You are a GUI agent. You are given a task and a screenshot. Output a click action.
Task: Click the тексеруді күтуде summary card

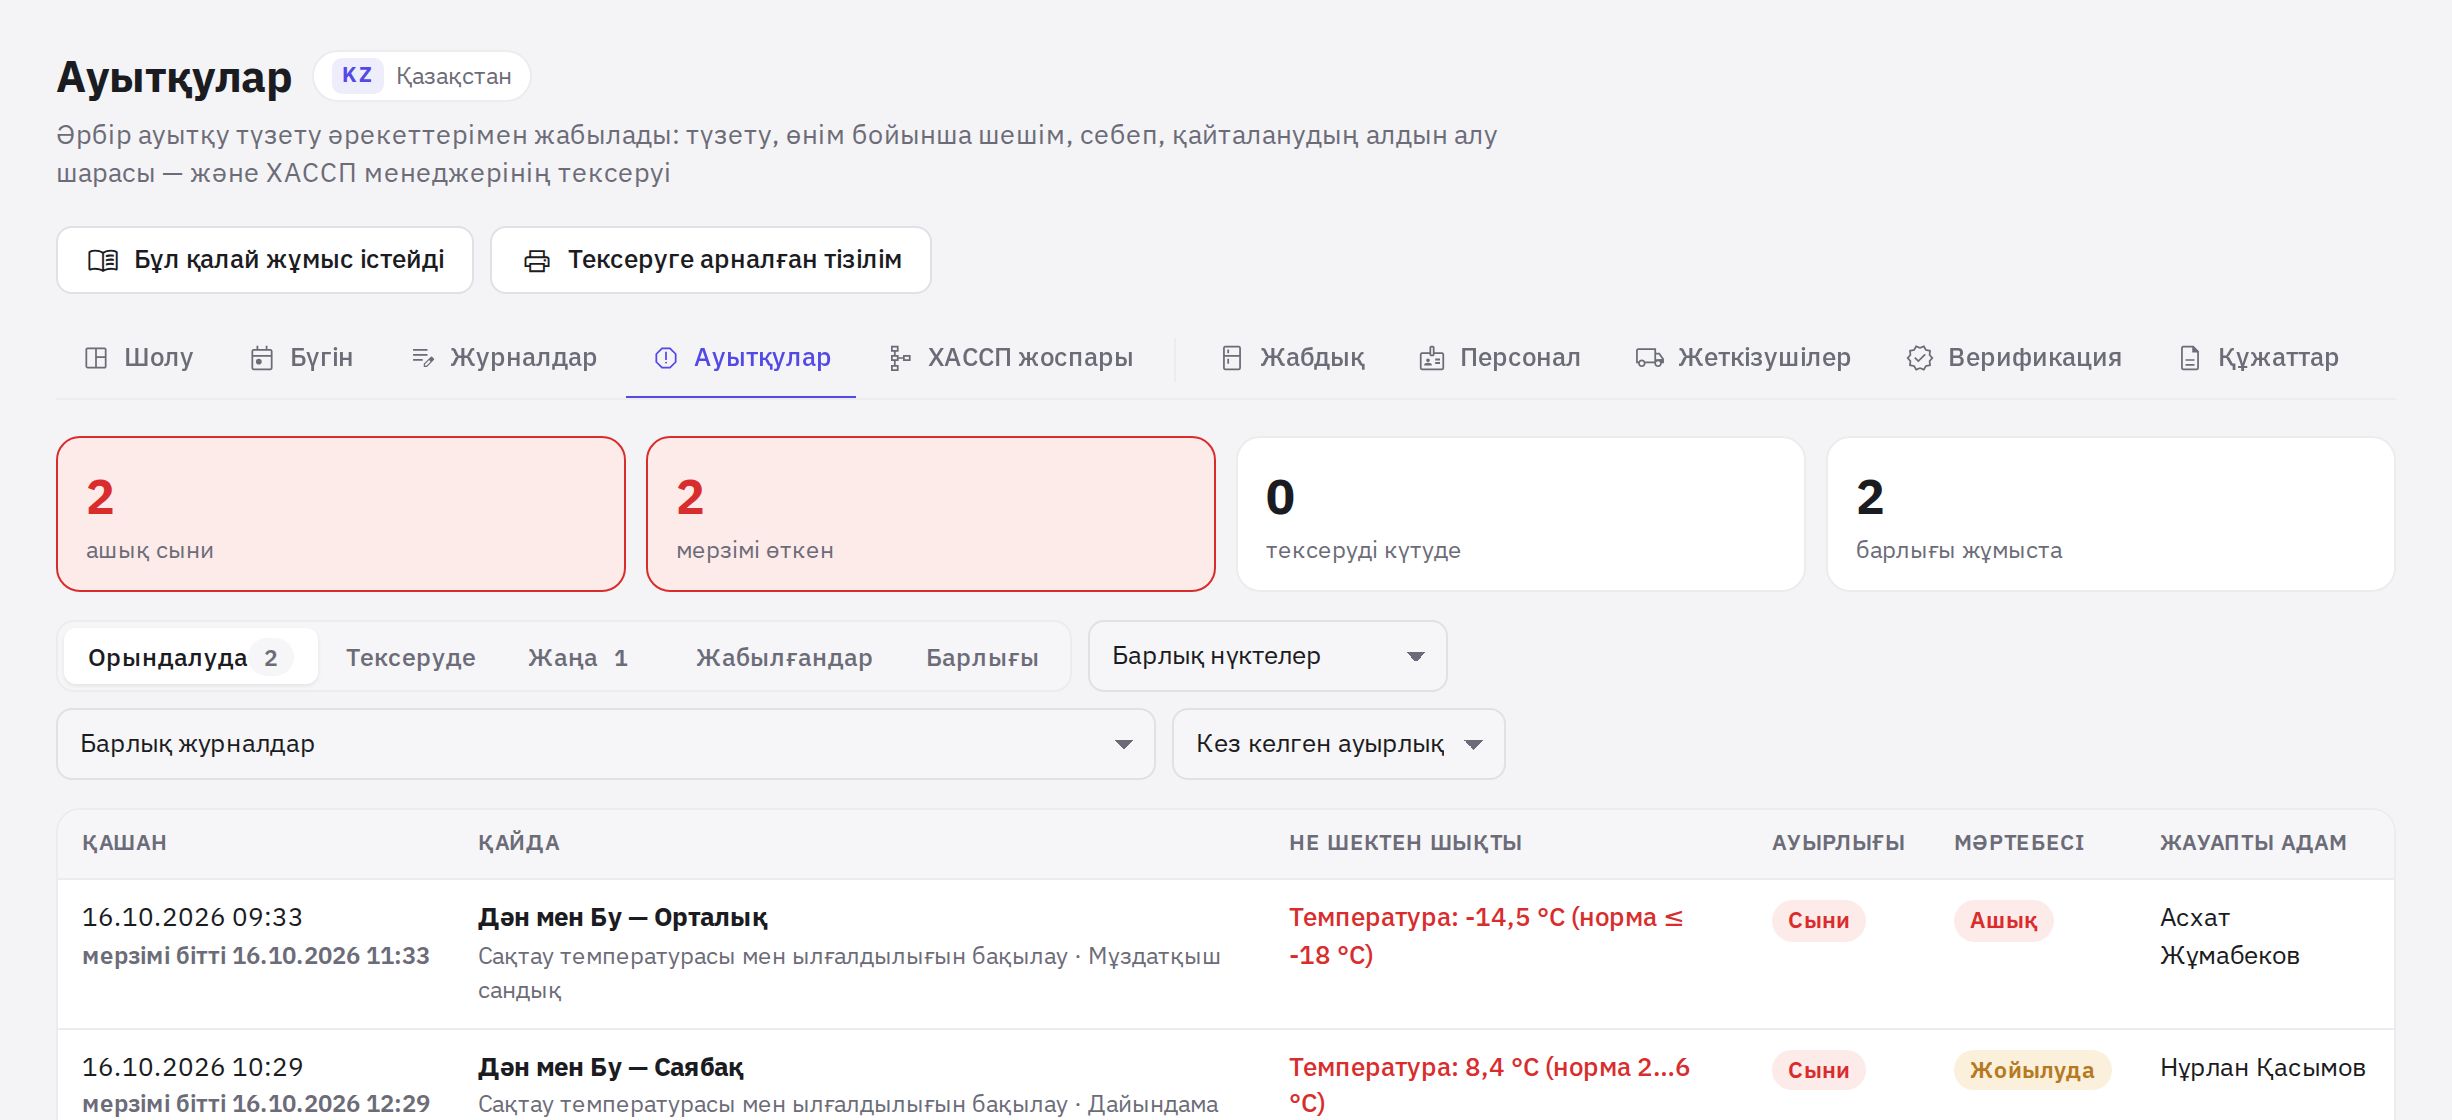(1521, 514)
